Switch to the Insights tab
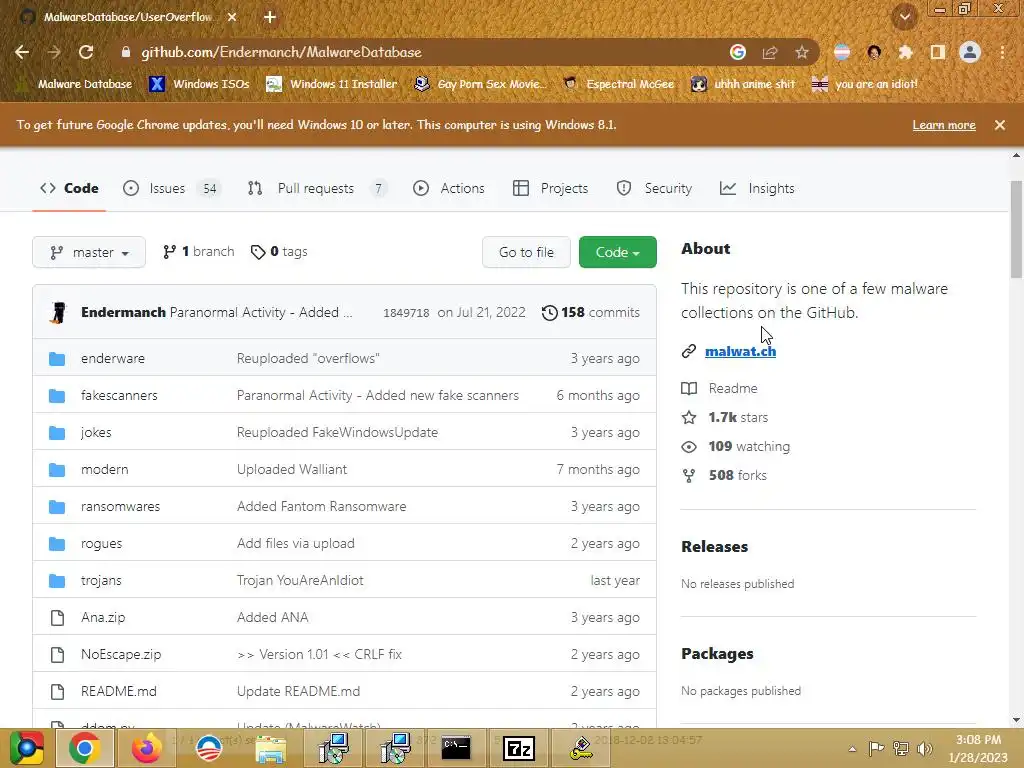1024x768 pixels. click(x=758, y=188)
